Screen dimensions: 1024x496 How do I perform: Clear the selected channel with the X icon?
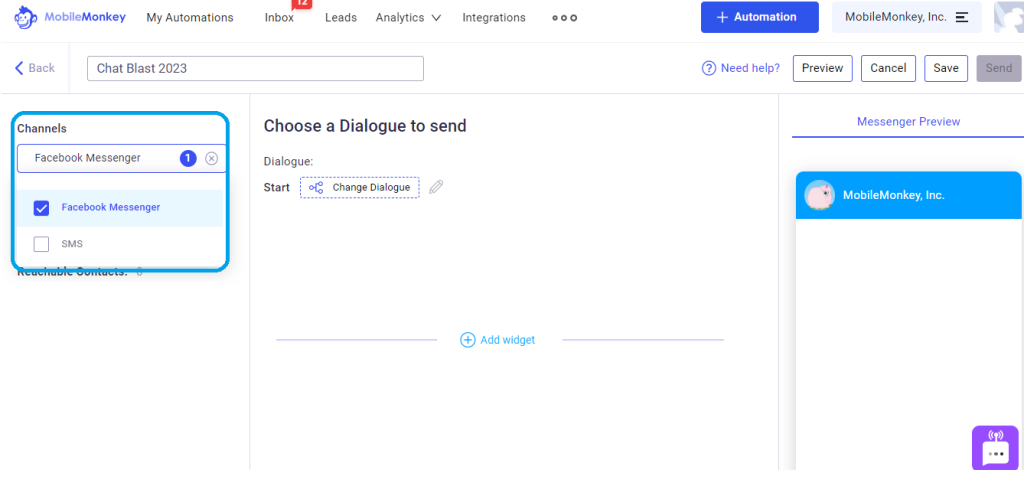click(x=211, y=158)
